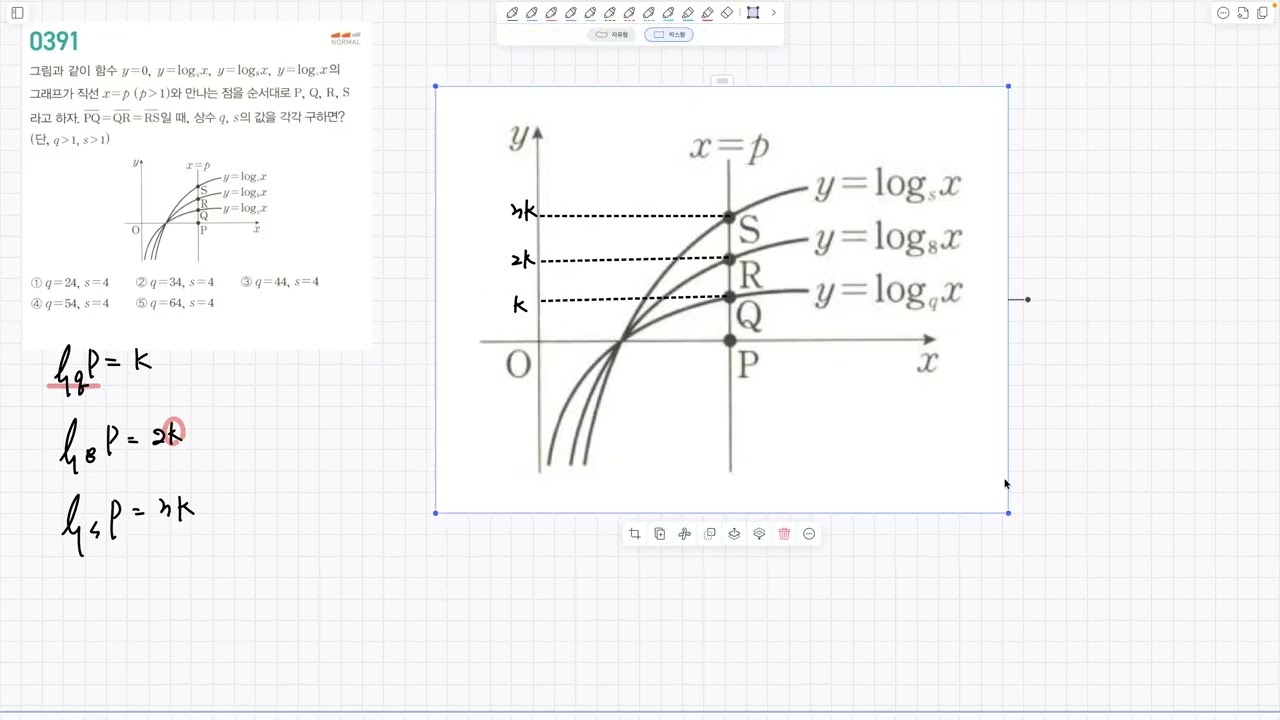Click answer choice ③ q=44, s=4
This screenshot has height=720, width=1280.
pyautogui.click(x=280, y=282)
